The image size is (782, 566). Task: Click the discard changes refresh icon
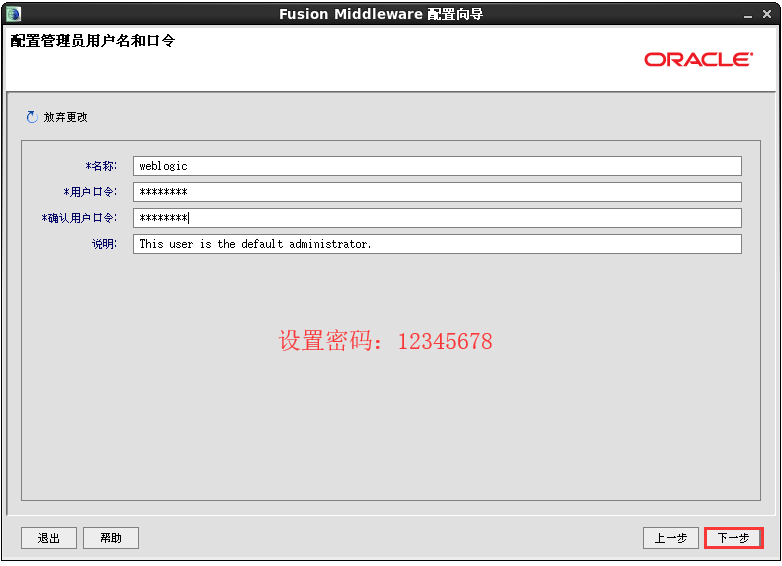pos(32,117)
